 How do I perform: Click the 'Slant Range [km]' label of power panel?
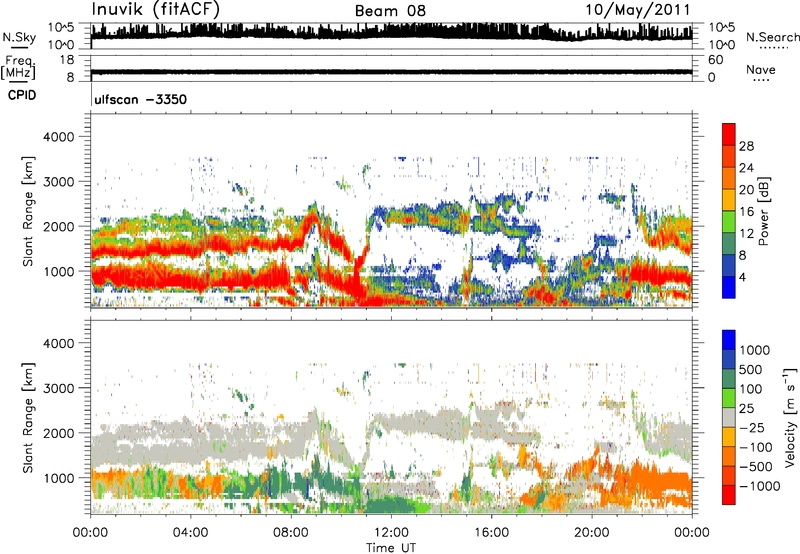click(x=29, y=211)
